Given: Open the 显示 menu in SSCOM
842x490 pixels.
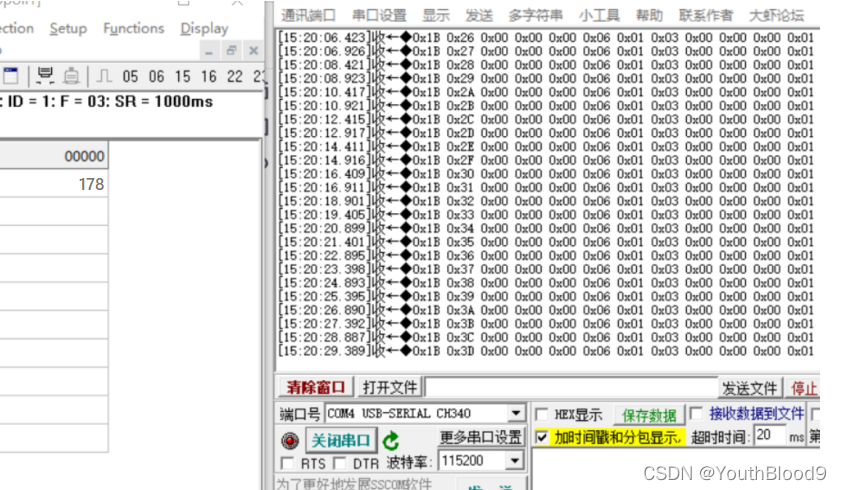Looking at the screenshot, I should 435,16.
